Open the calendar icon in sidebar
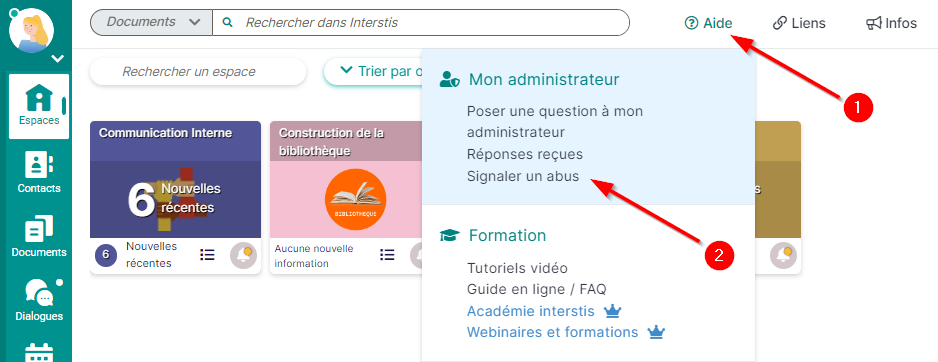 [39, 352]
